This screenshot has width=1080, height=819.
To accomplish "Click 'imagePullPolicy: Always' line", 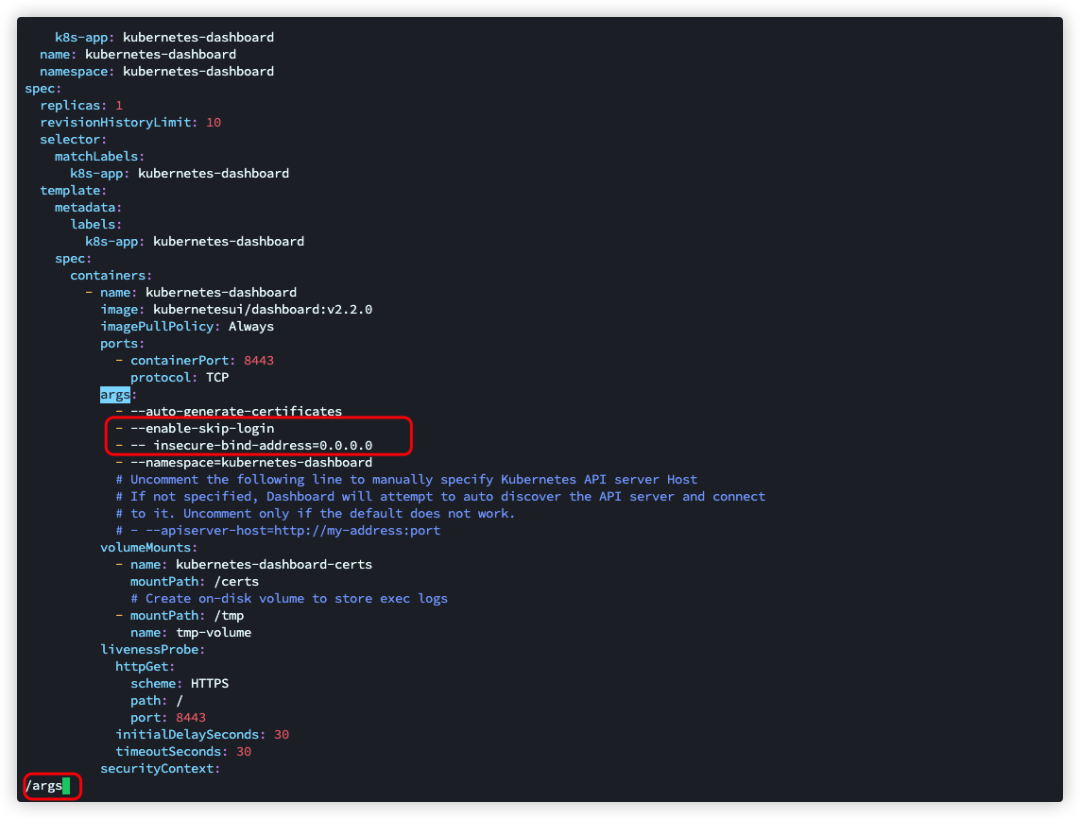I will tap(187, 326).
